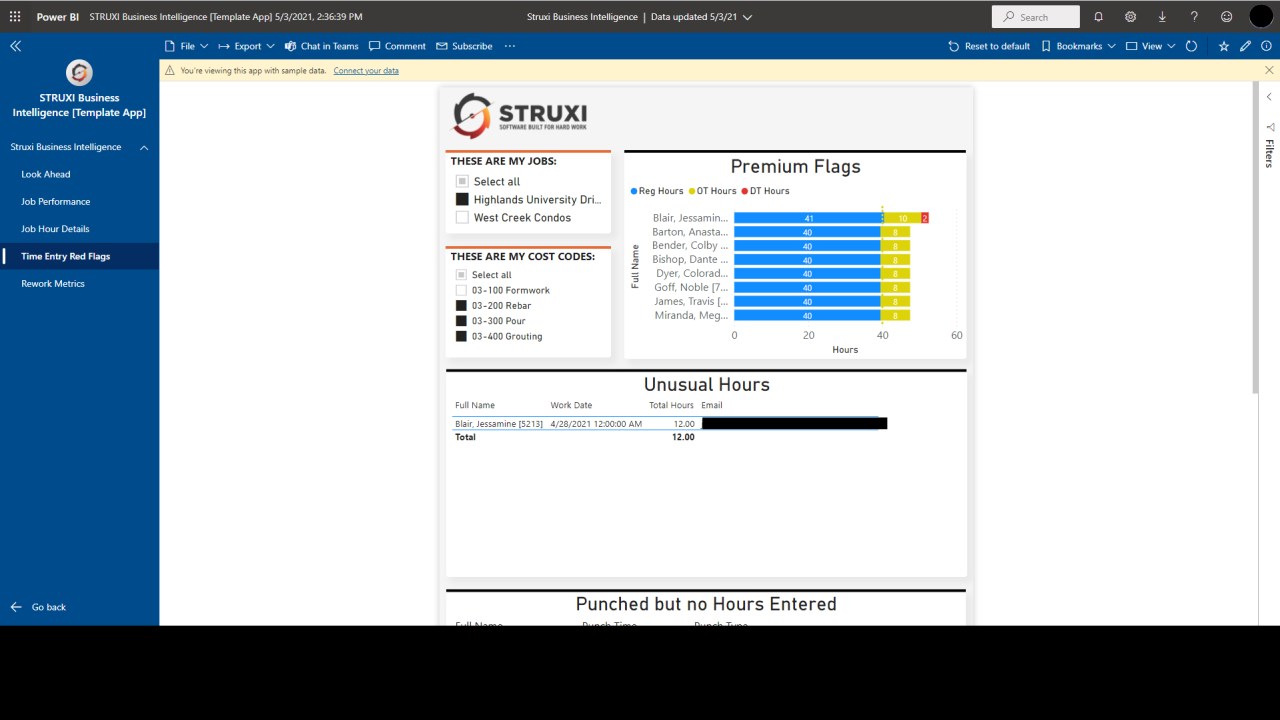Click the Chat in Teams button
This screenshot has height=720, width=1280.
[322, 46]
